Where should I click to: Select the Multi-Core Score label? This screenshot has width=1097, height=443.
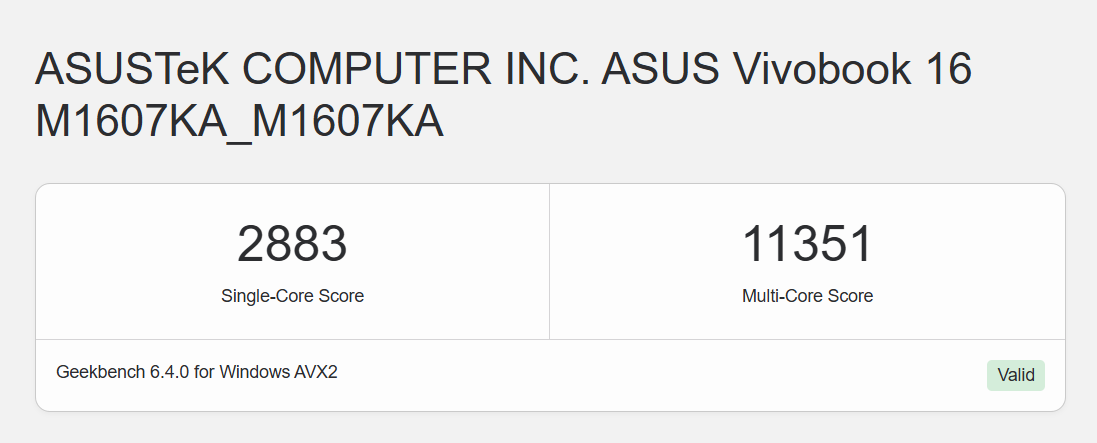tap(807, 296)
